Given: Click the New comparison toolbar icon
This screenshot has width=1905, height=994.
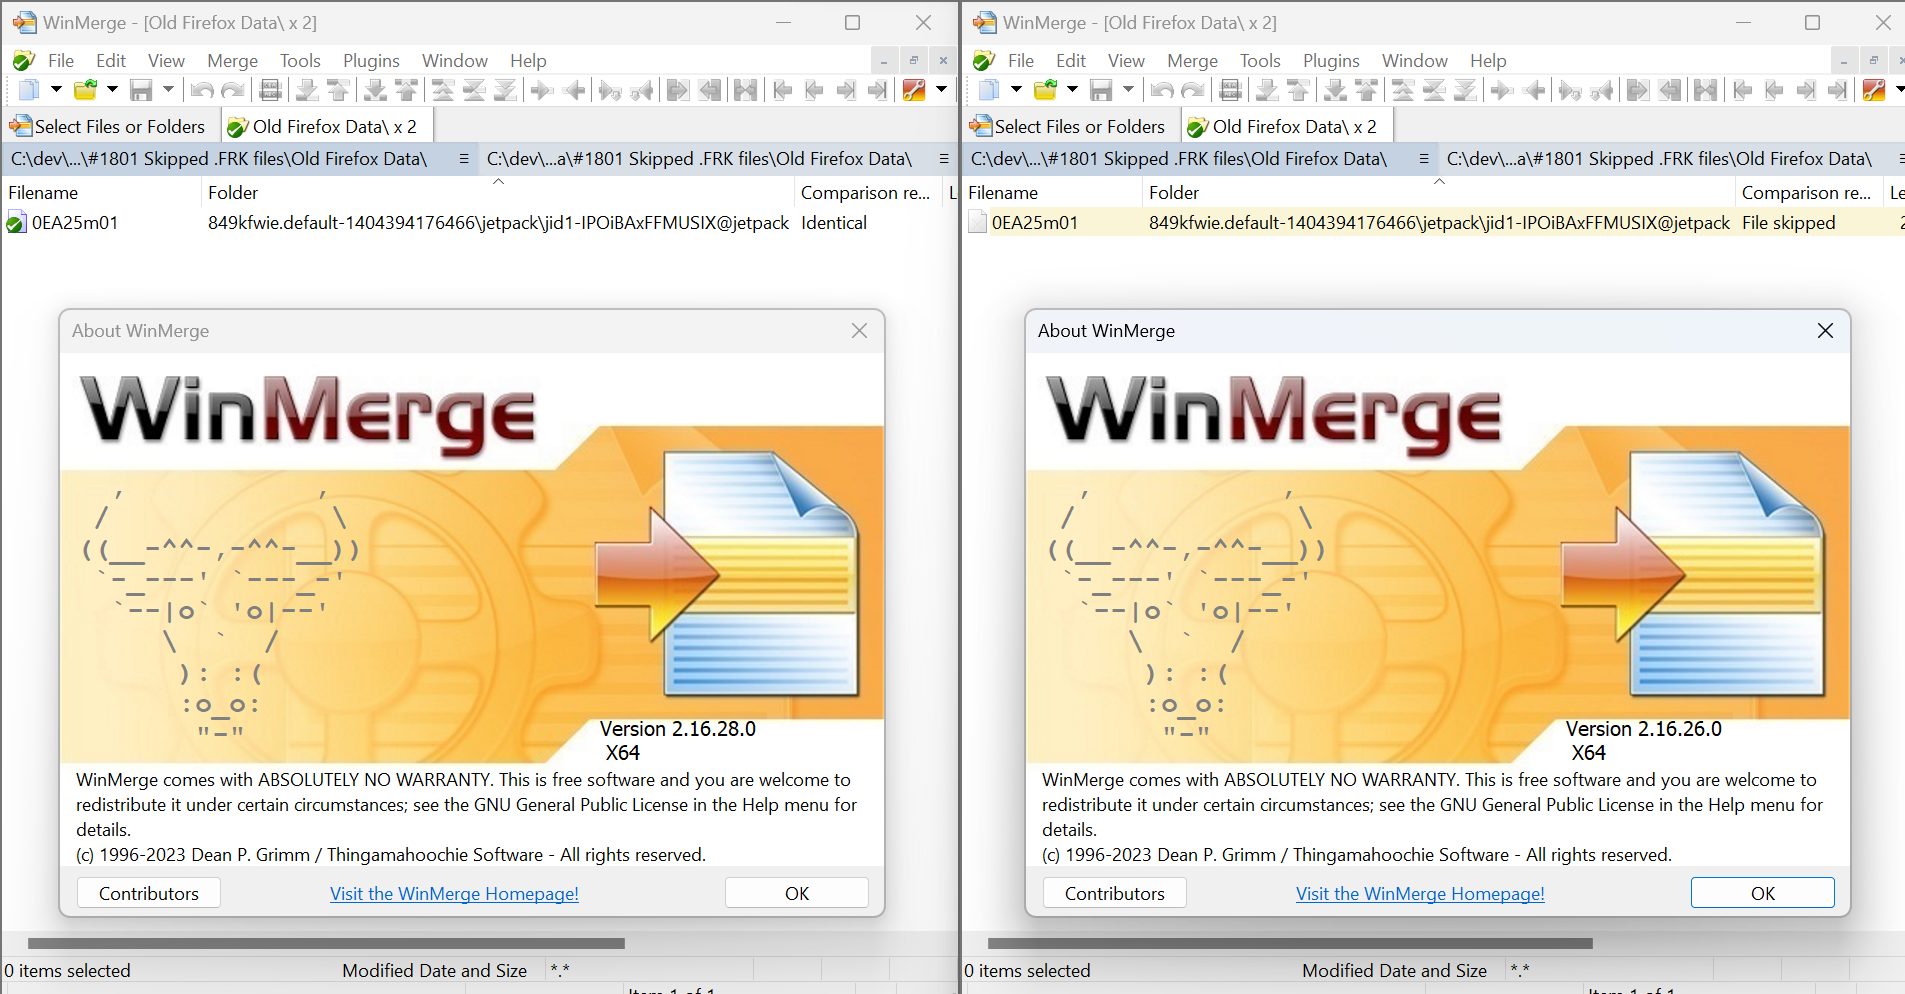Looking at the screenshot, I should coord(28,90).
